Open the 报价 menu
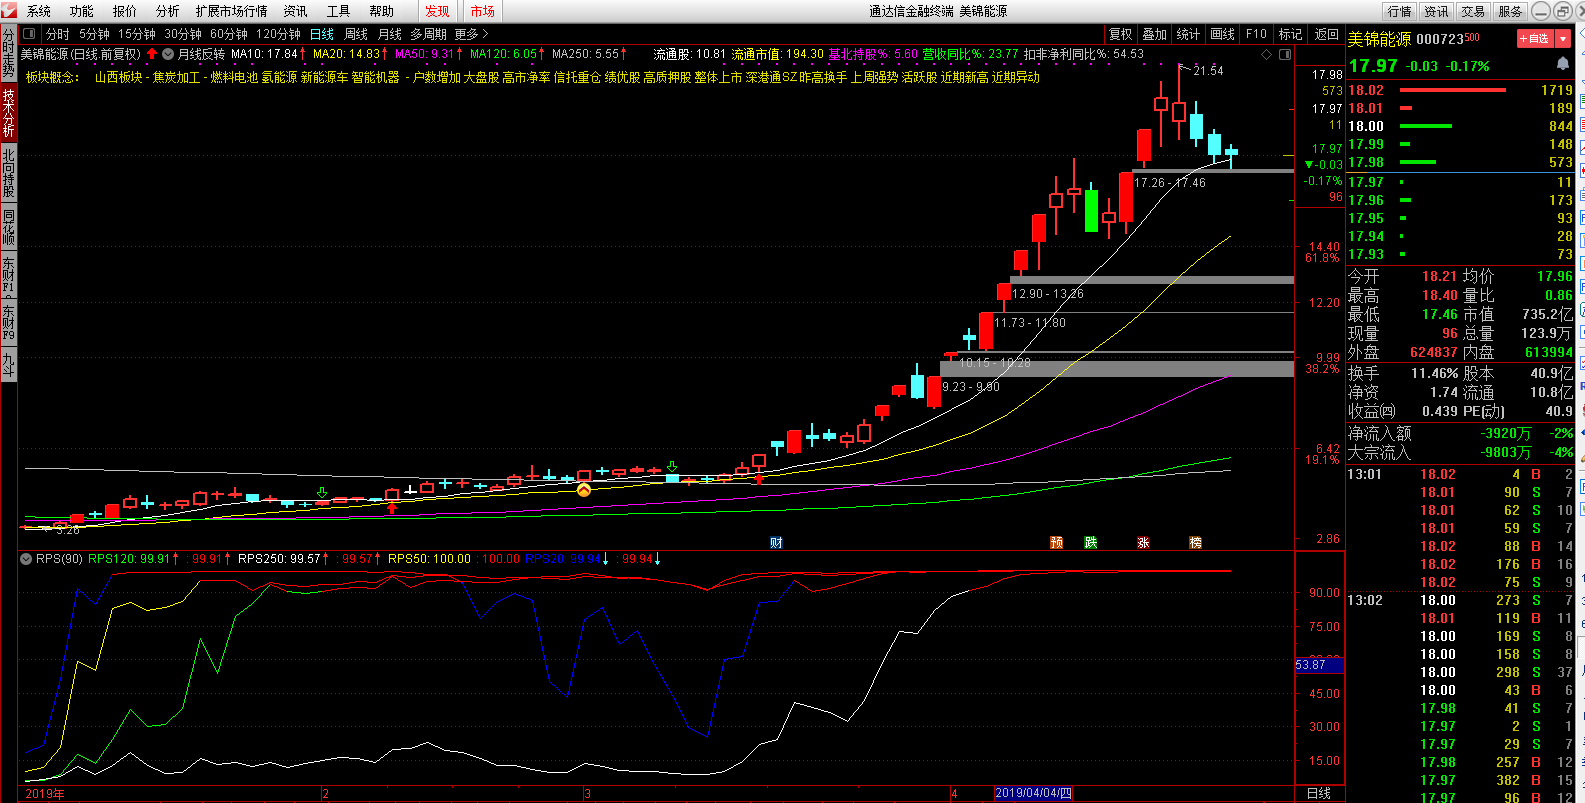This screenshot has width=1585, height=803. [125, 11]
